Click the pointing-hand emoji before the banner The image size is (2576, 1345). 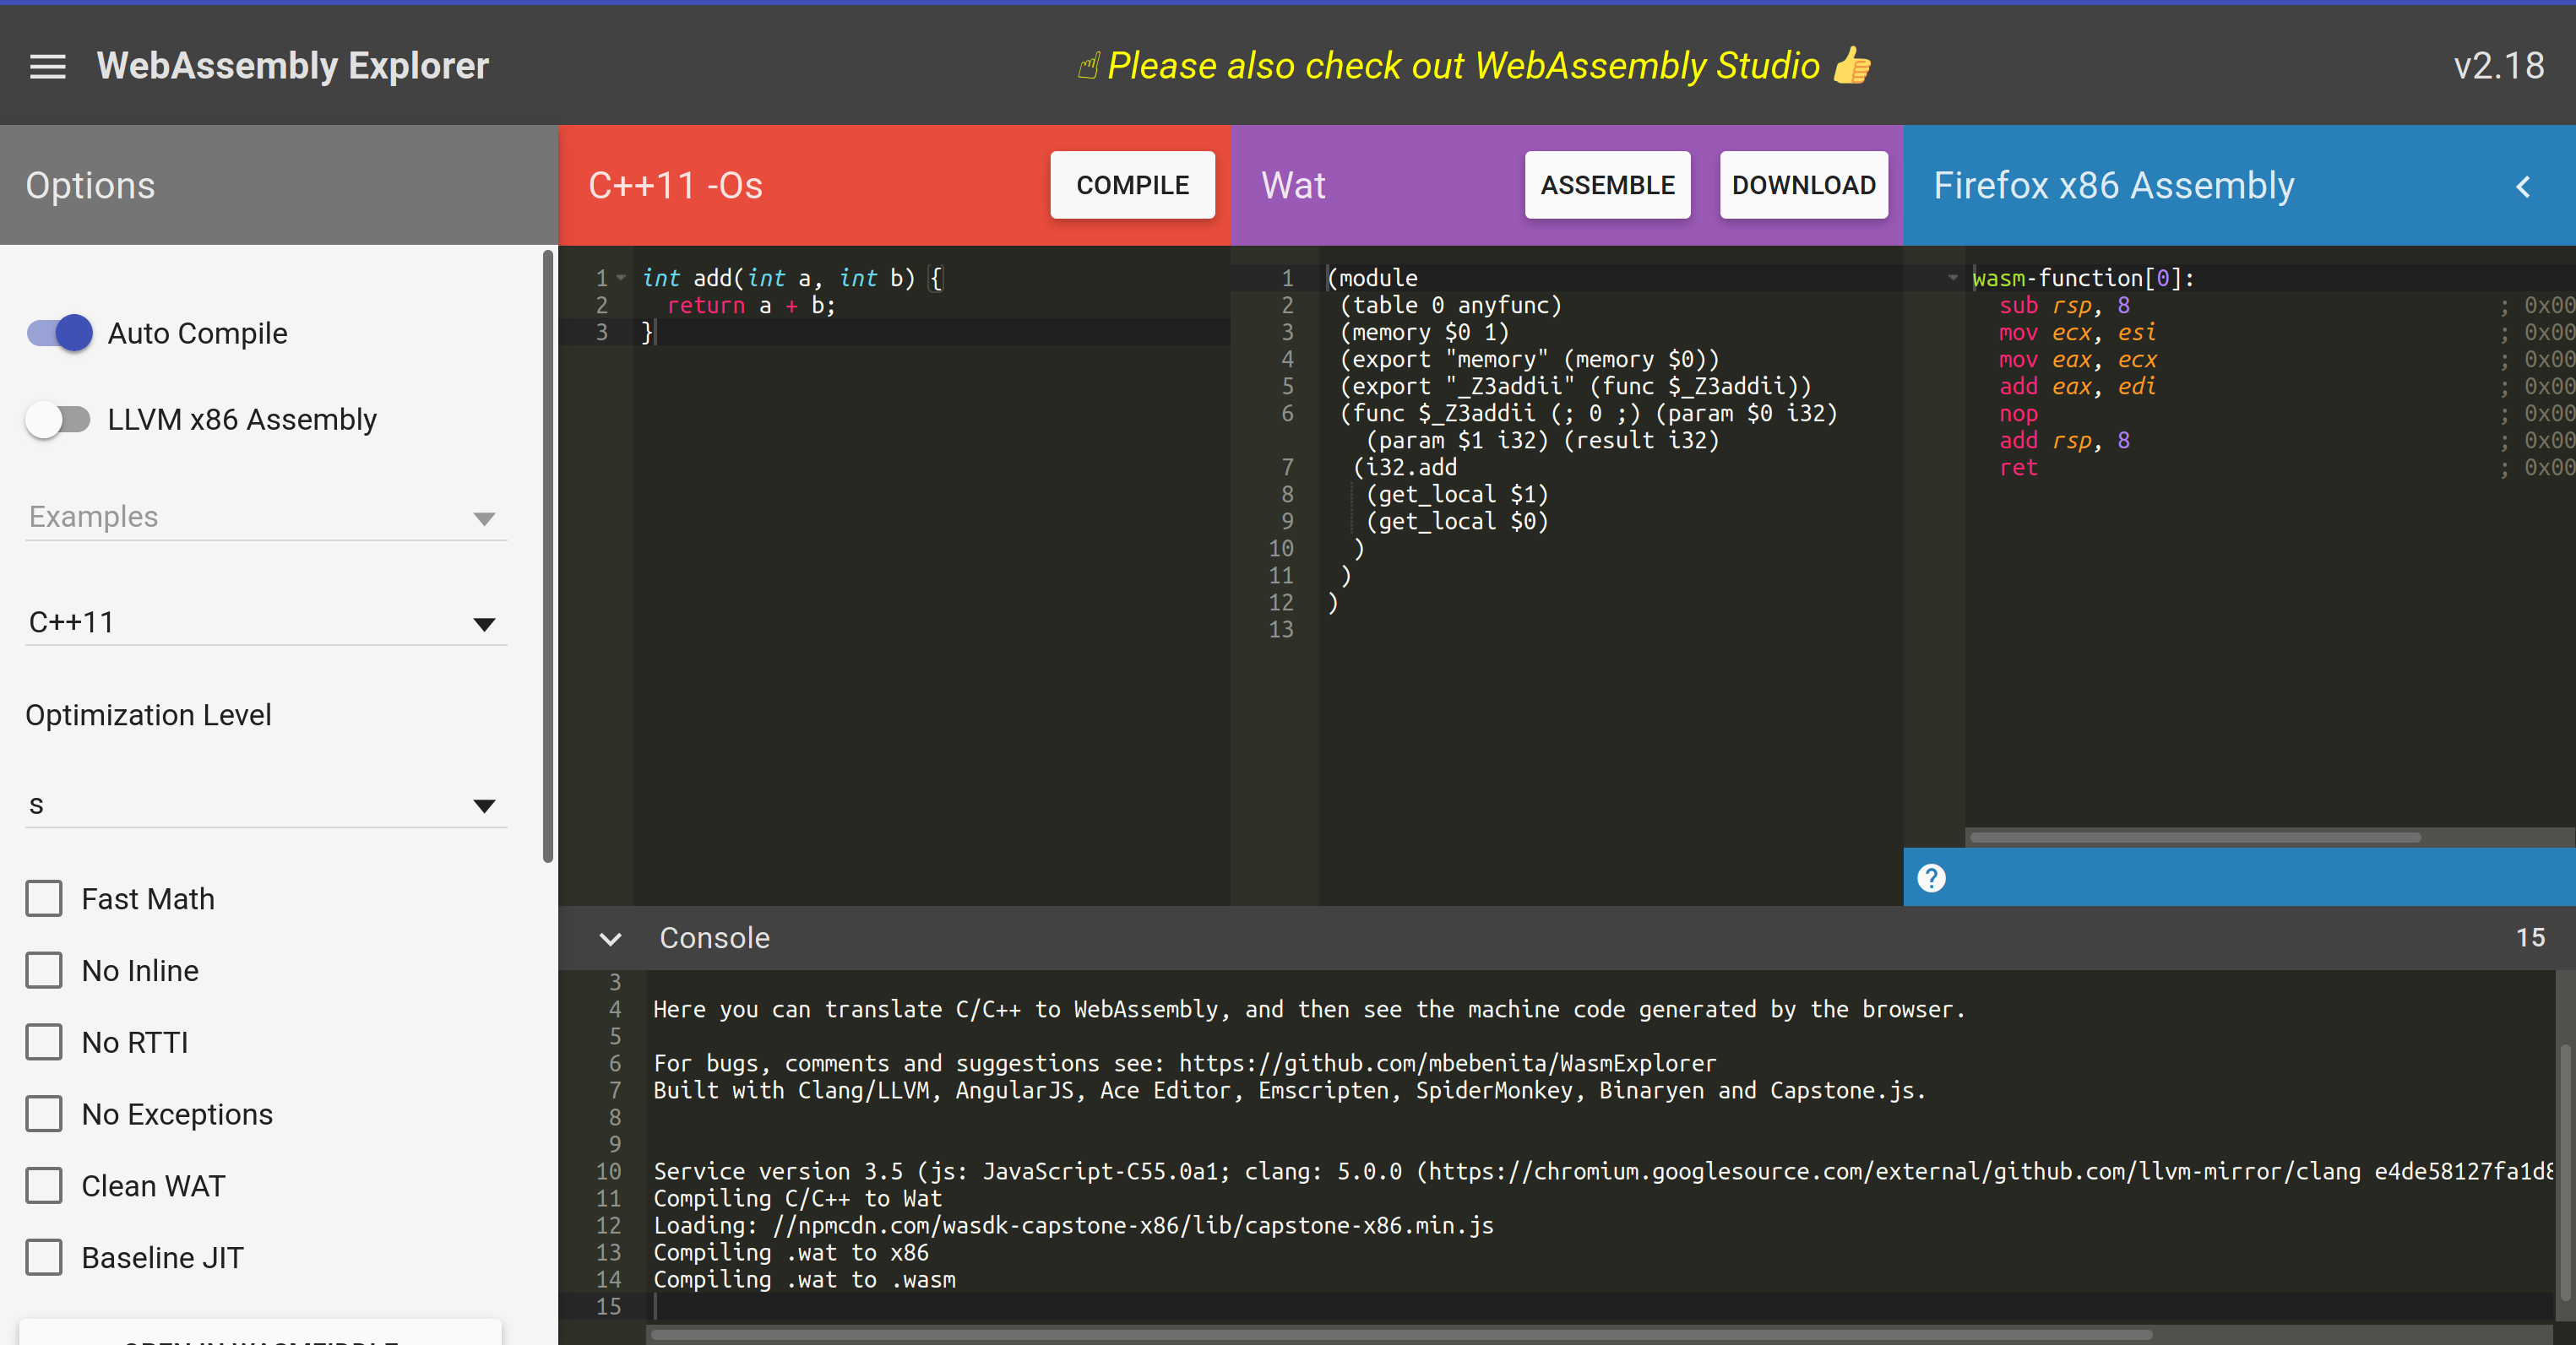coord(1088,66)
